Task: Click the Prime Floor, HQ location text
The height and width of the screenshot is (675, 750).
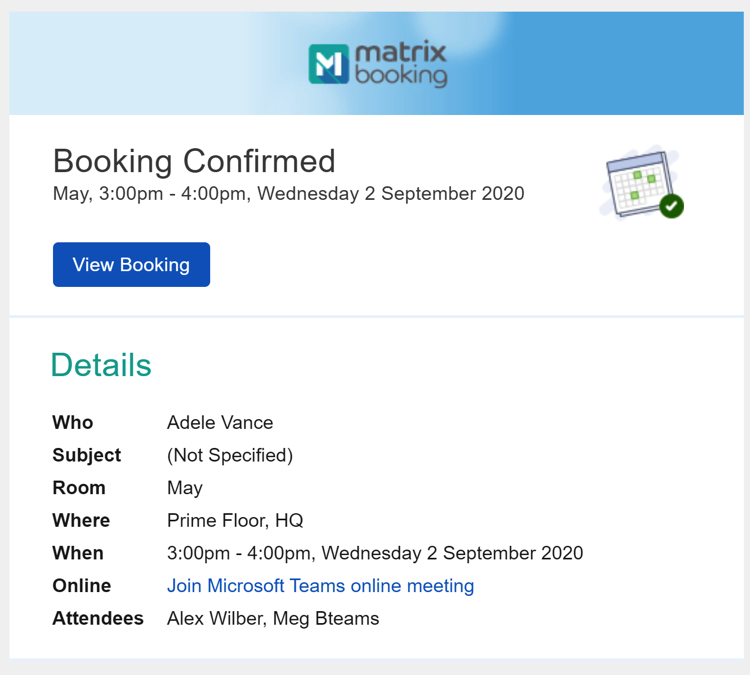Action: 235,521
